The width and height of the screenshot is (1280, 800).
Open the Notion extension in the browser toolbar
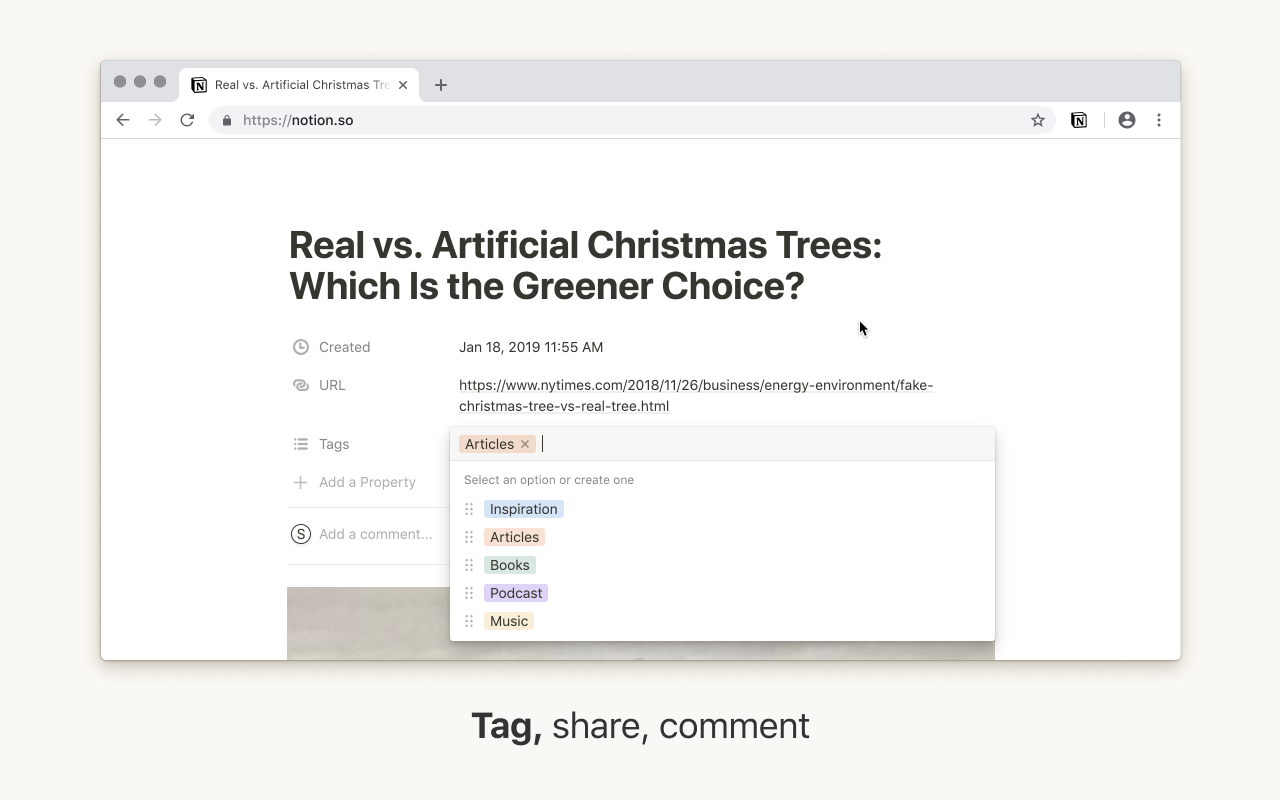click(1079, 119)
